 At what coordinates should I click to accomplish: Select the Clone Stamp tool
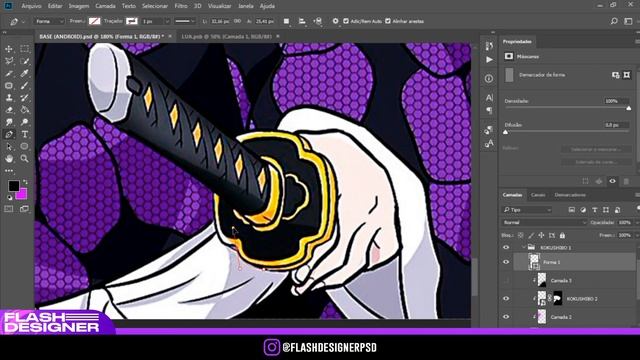pos(9,98)
